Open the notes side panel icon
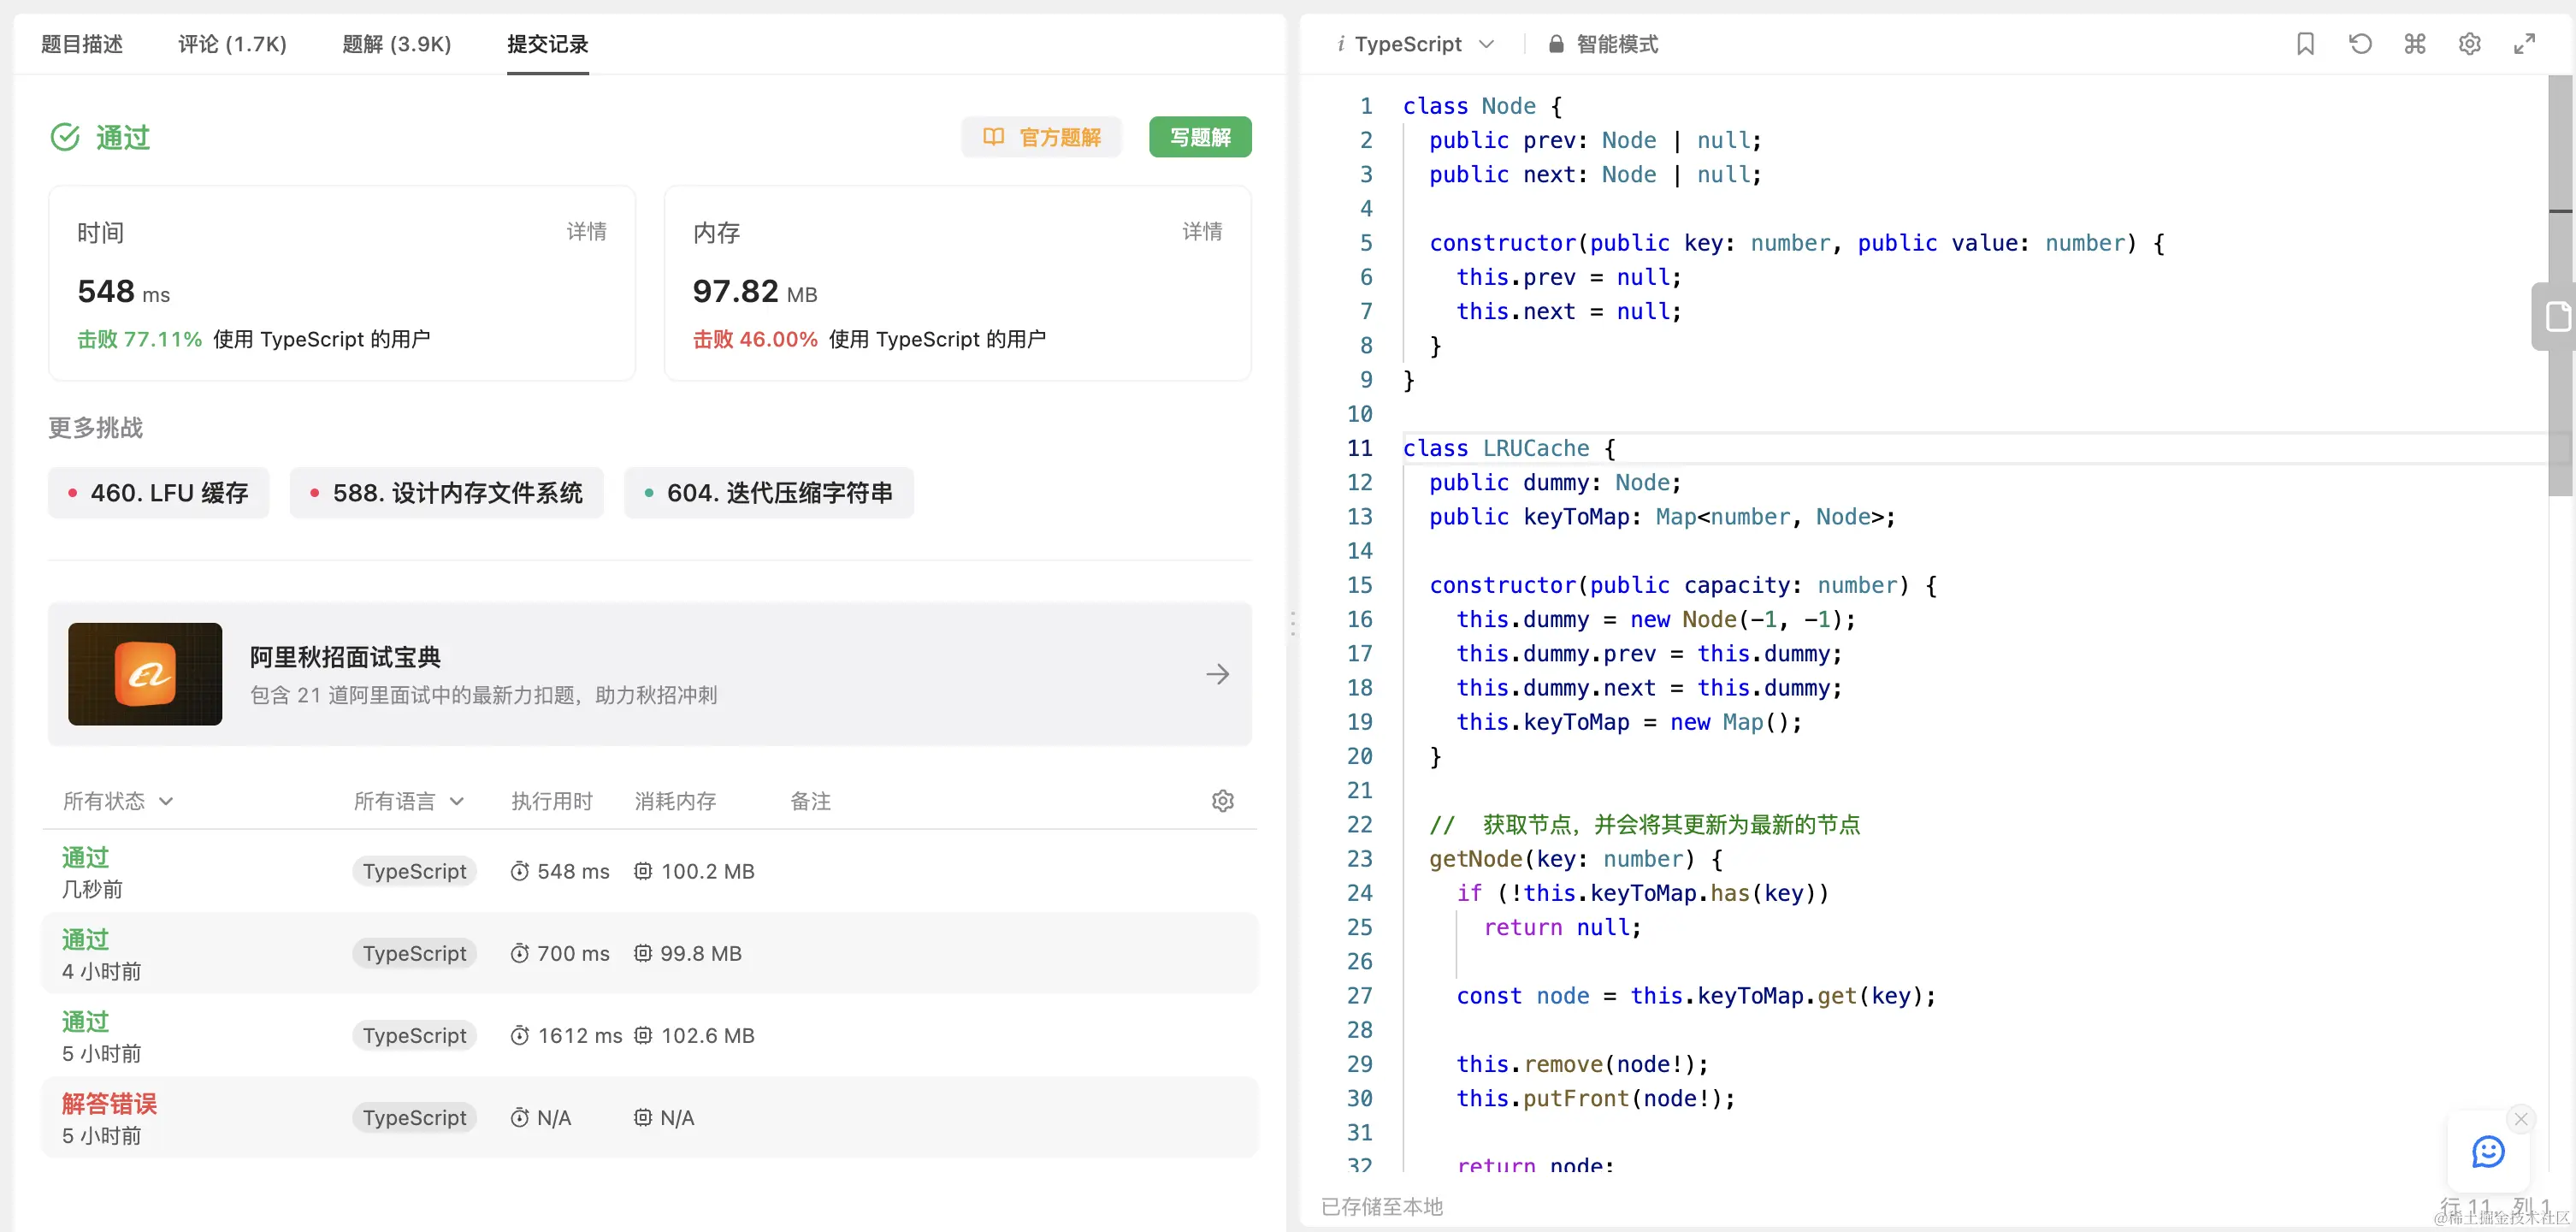Screen dimensions: 2576x1232 2557,317
